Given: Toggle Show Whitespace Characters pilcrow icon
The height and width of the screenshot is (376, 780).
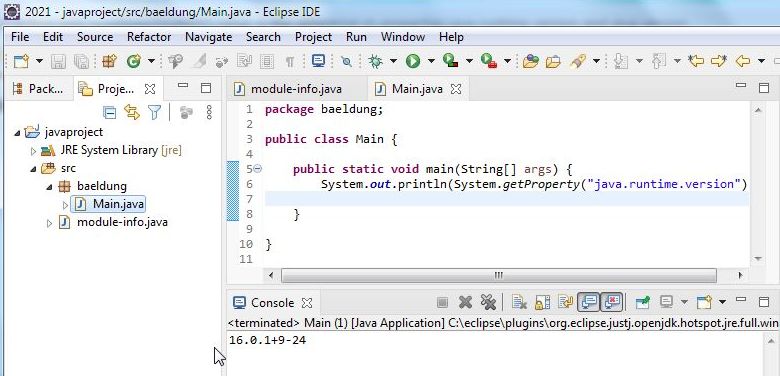Looking at the screenshot, I should (x=290, y=62).
